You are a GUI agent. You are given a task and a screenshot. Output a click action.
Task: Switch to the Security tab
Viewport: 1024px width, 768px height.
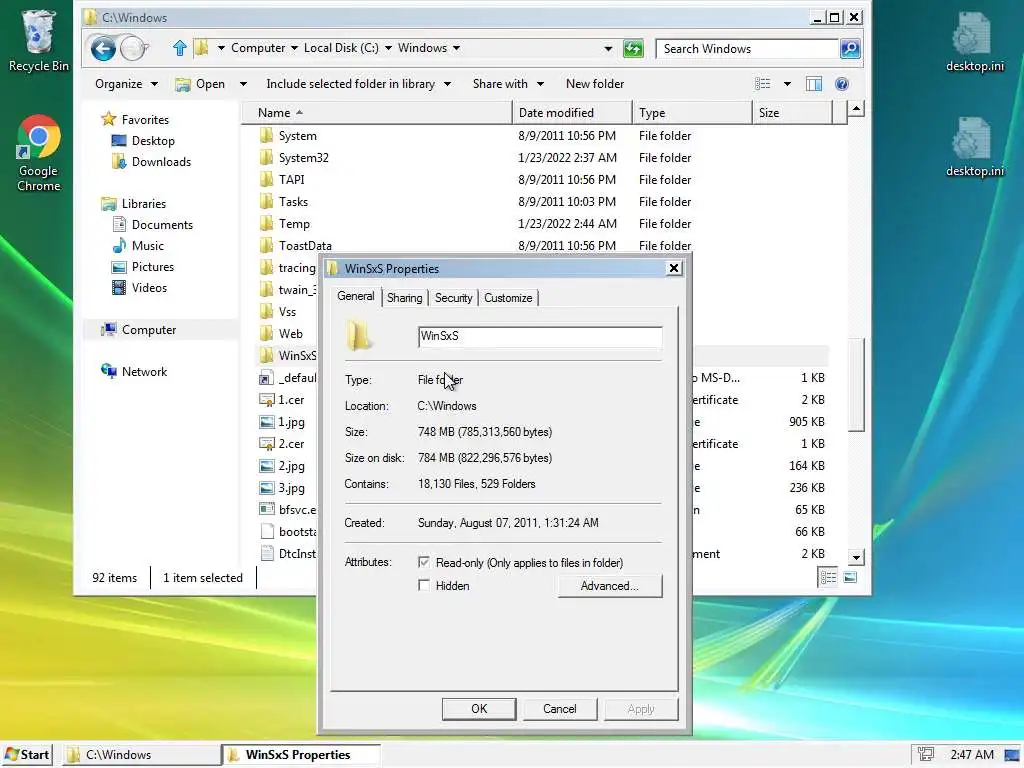coord(453,298)
